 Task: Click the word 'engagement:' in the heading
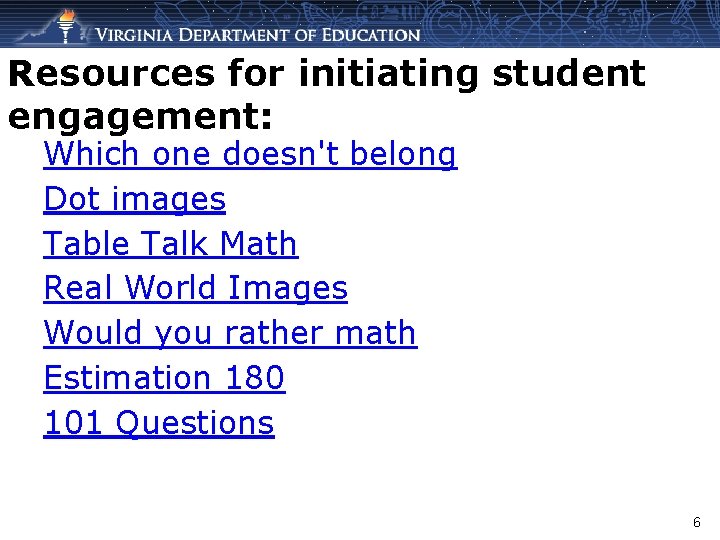point(140,116)
